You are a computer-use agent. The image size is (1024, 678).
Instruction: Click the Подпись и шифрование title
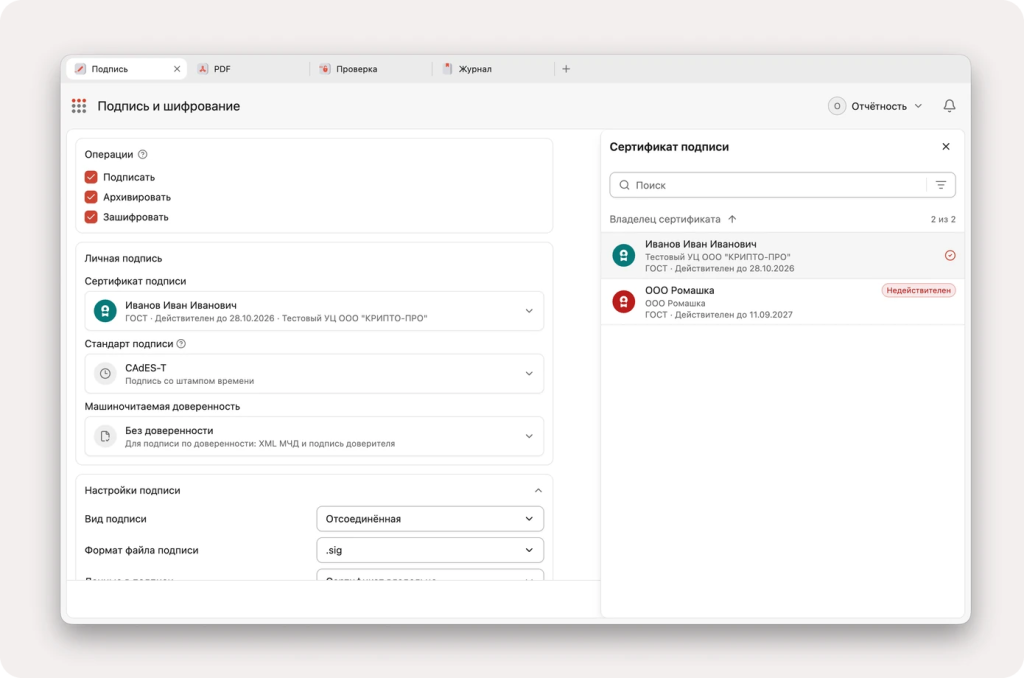tap(168, 106)
